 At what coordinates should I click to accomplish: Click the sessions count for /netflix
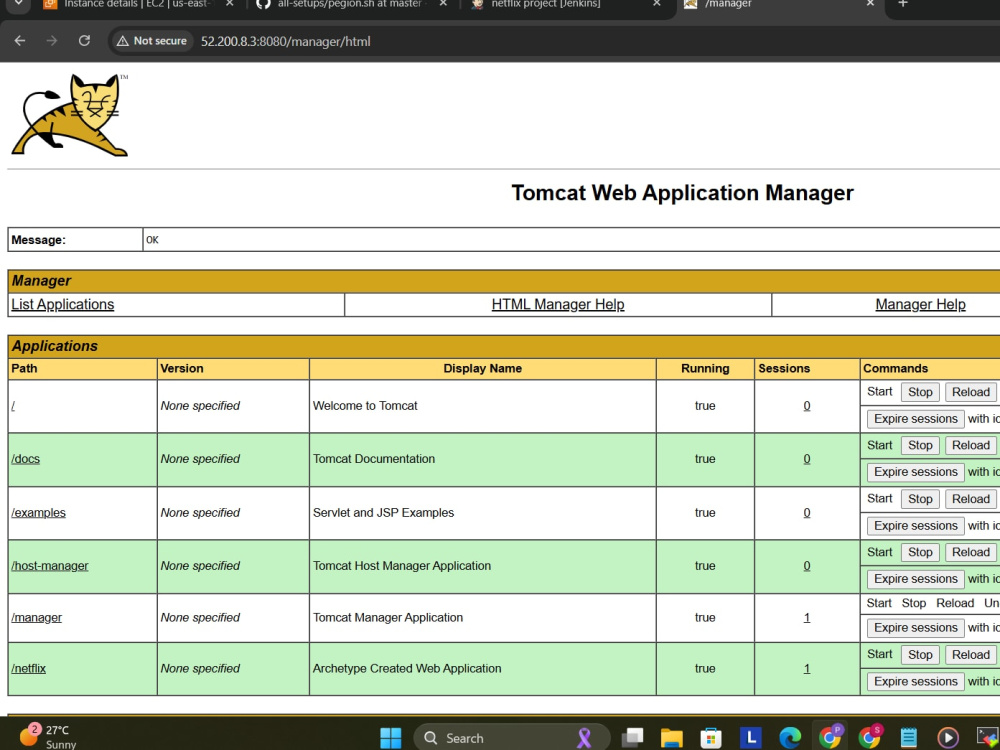[x=807, y=668]
